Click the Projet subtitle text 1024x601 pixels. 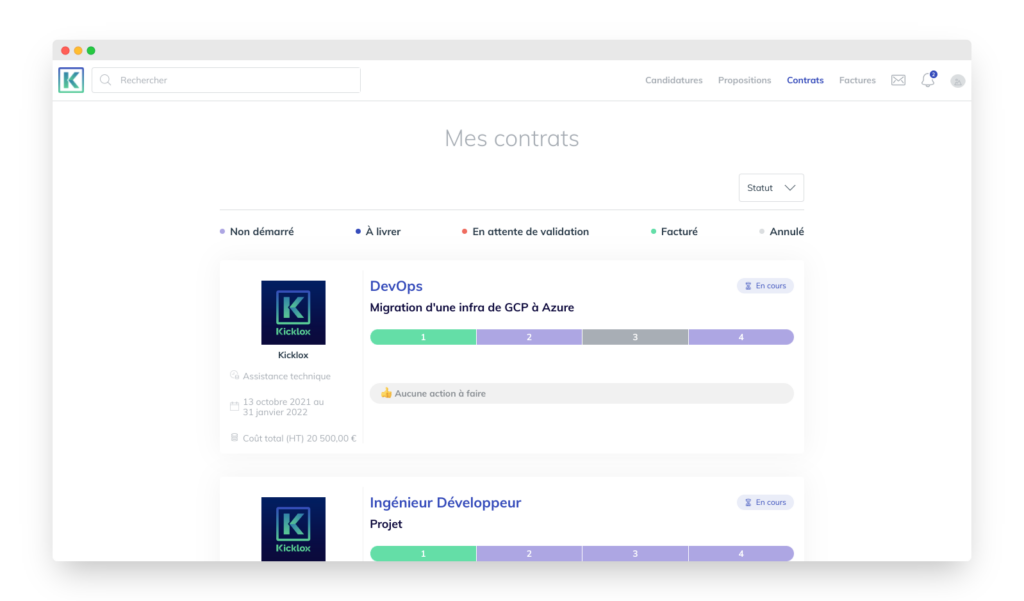click(386, 524)
